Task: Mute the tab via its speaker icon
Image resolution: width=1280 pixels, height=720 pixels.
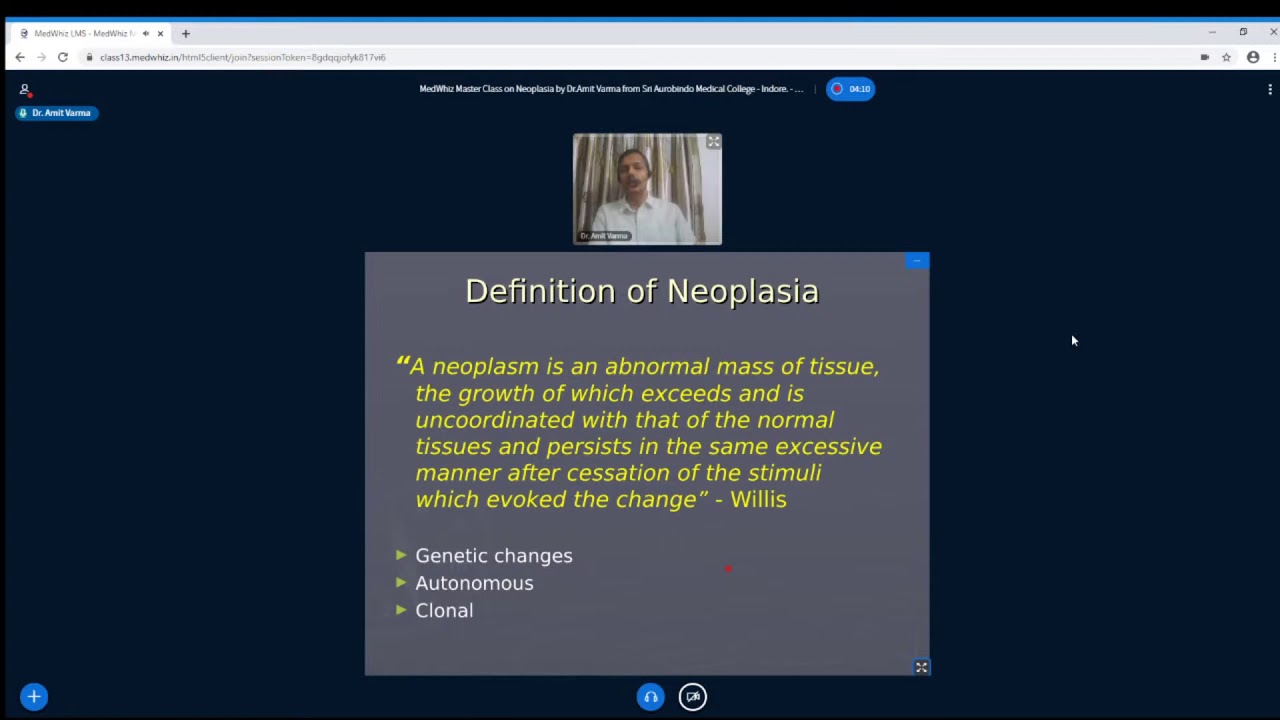Action: click(x=146, y=33)
